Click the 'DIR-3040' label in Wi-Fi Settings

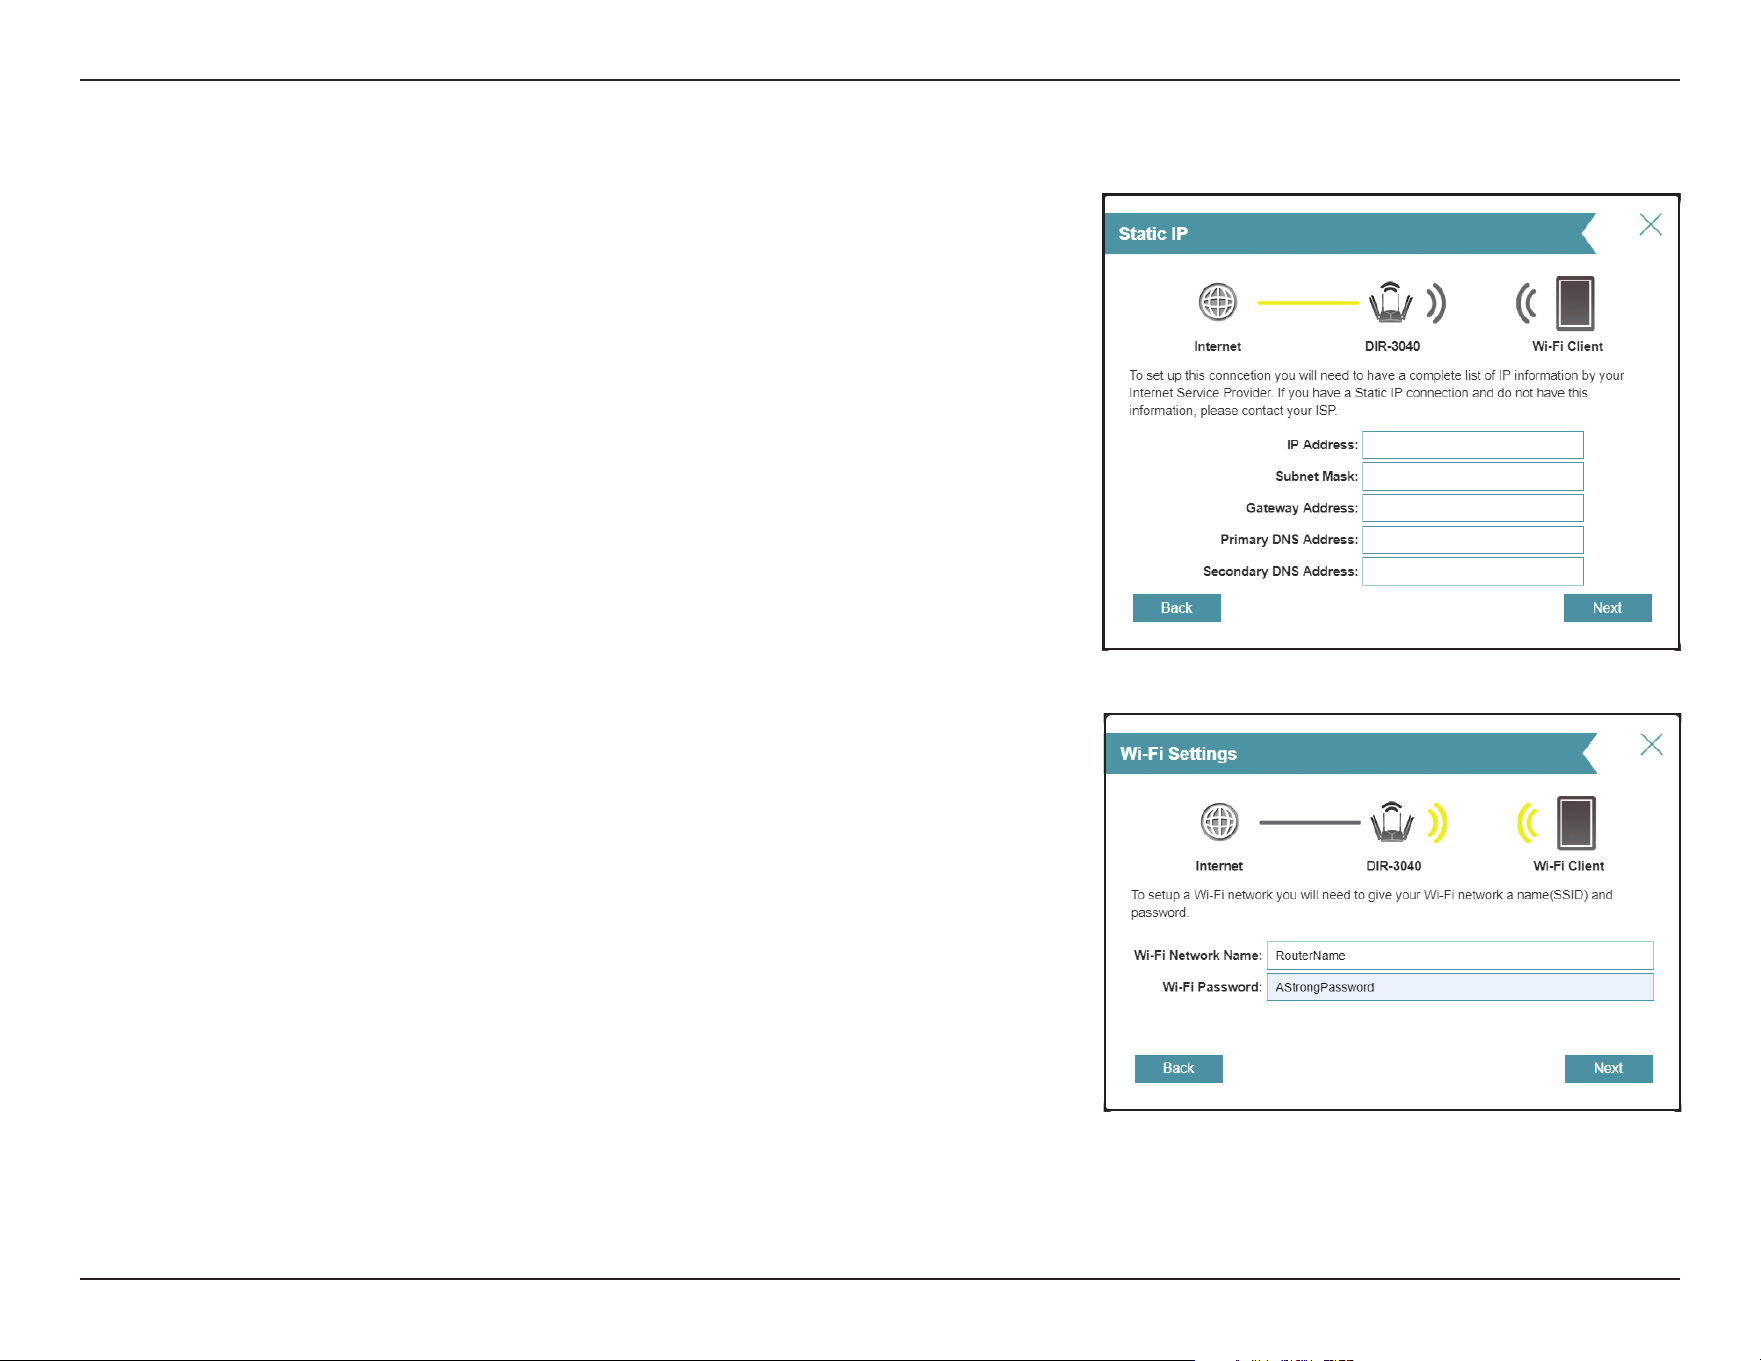1393,866
